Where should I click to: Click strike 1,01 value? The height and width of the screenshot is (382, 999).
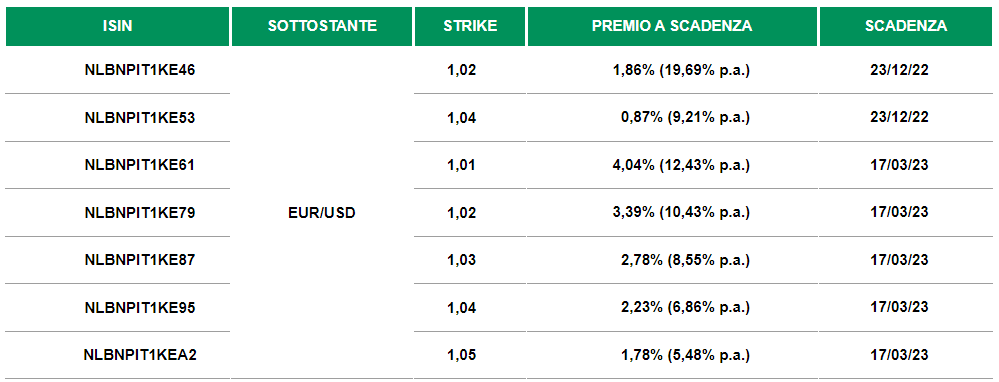462,165
